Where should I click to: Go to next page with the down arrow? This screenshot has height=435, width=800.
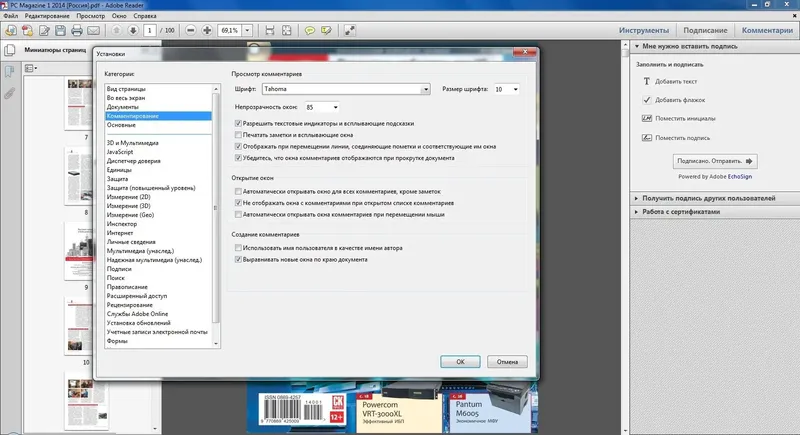pos(133,31)
